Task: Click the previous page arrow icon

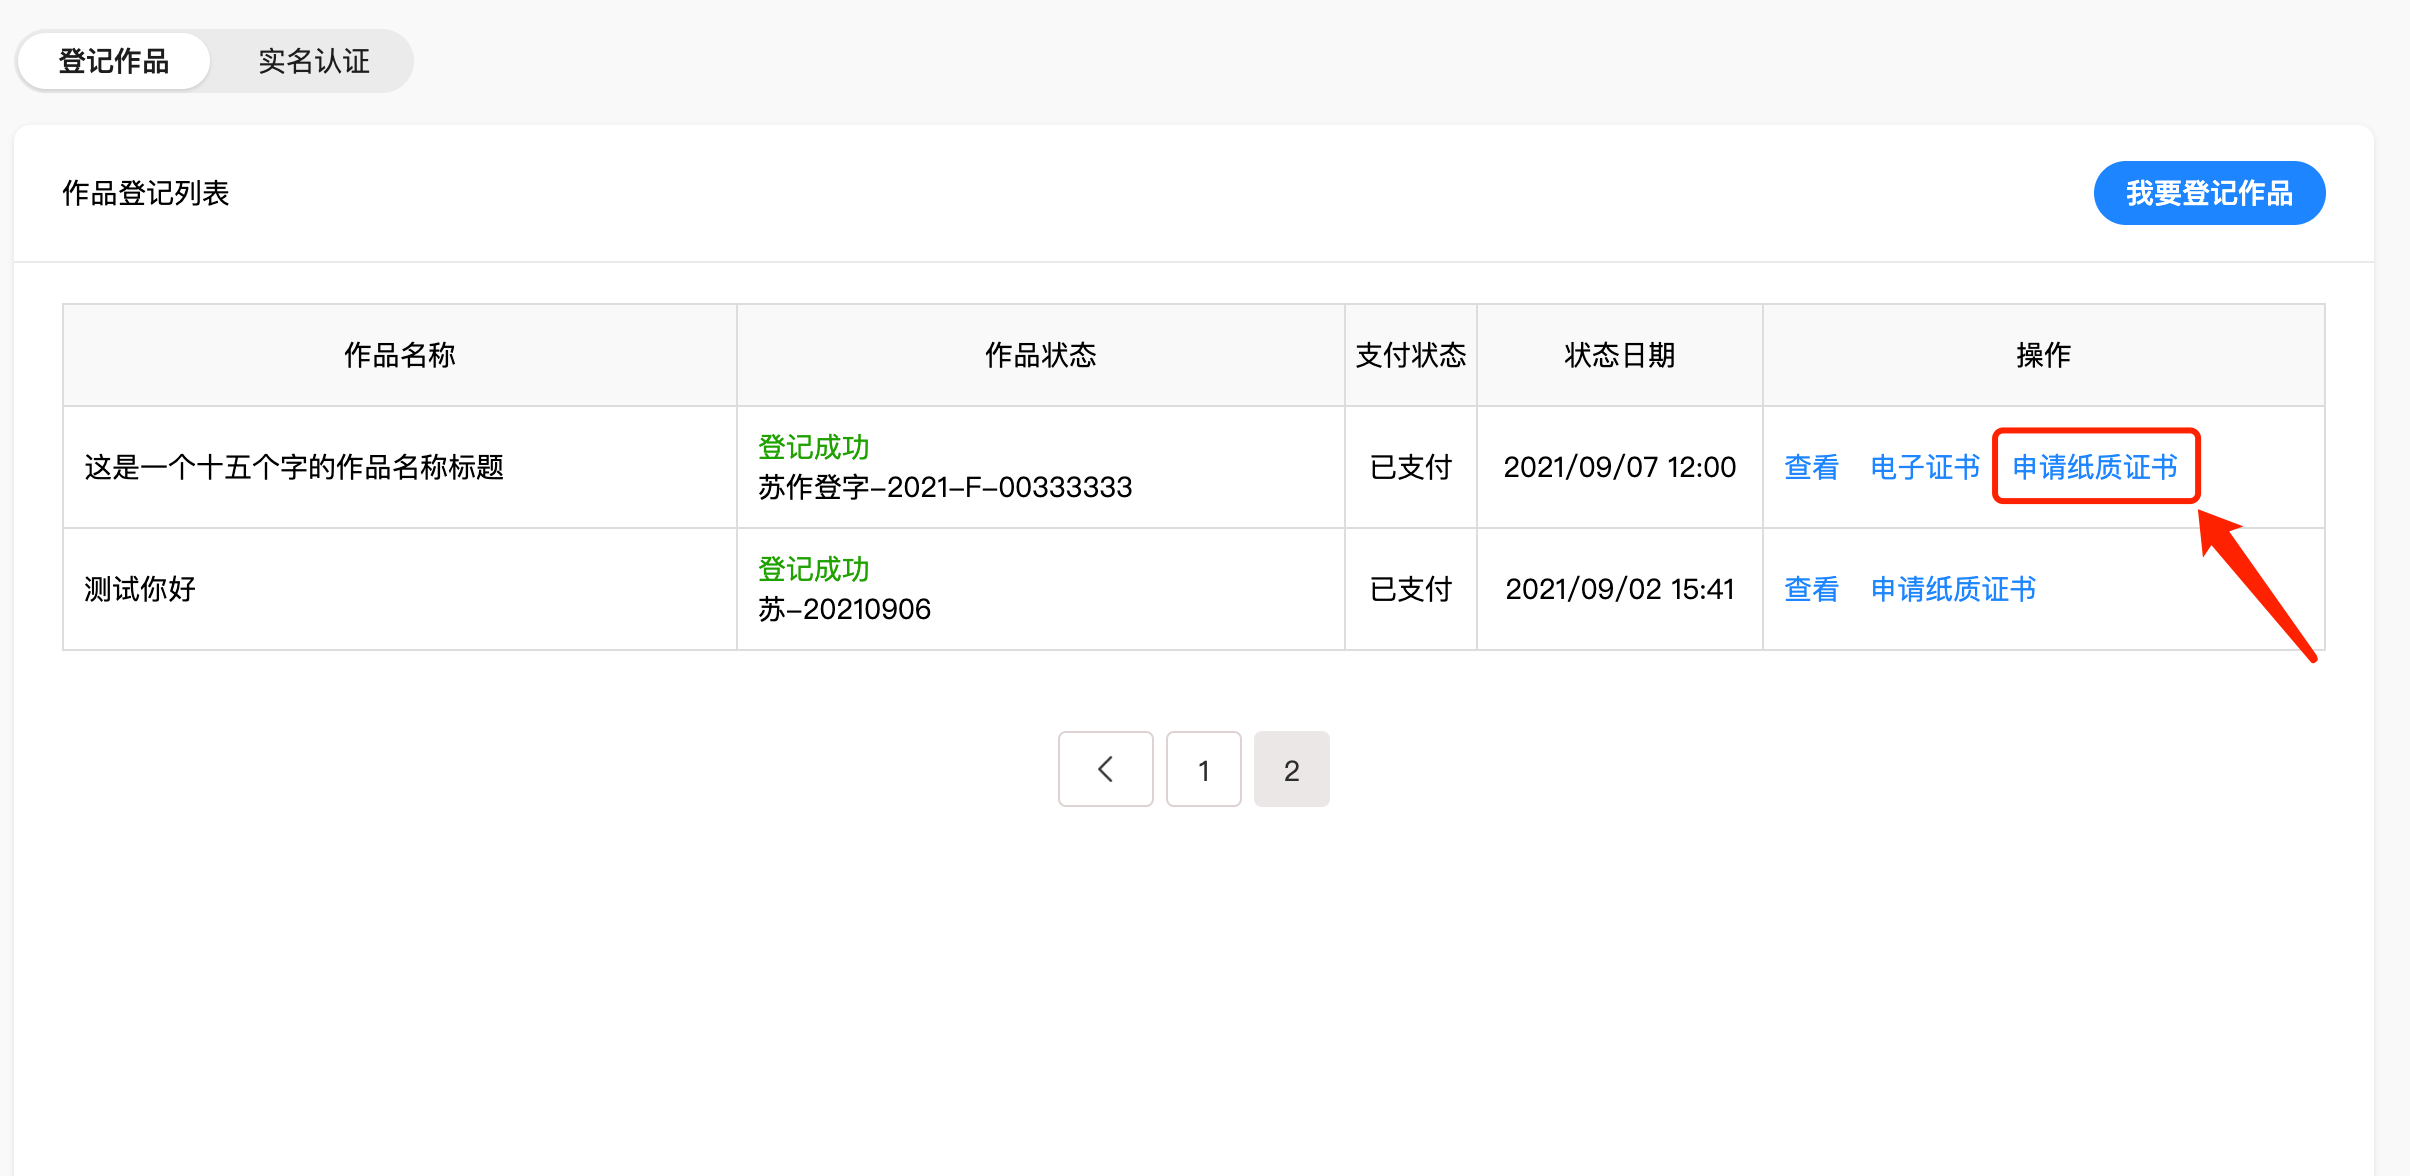Action: coord(1105,769)
